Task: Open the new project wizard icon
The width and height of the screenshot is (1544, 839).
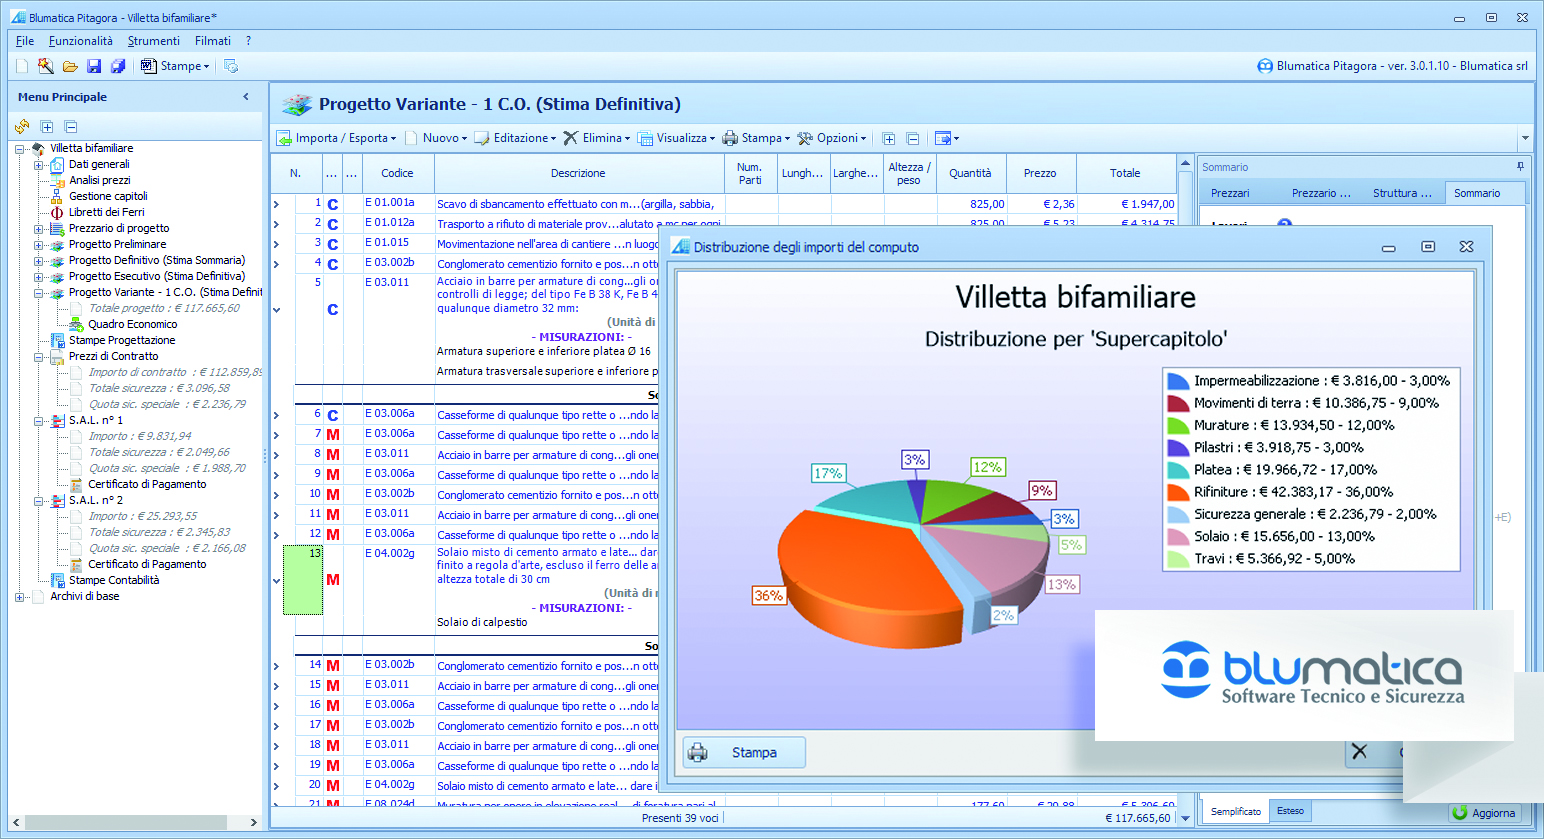Action: [46, 66]
